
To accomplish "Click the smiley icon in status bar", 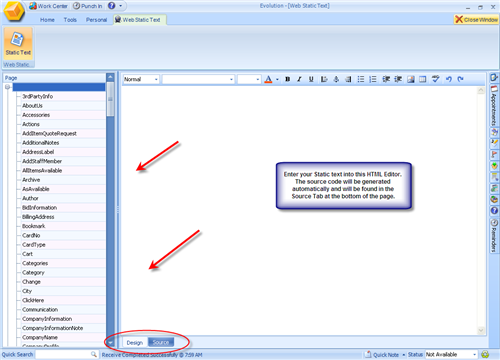I will (485, 354).
